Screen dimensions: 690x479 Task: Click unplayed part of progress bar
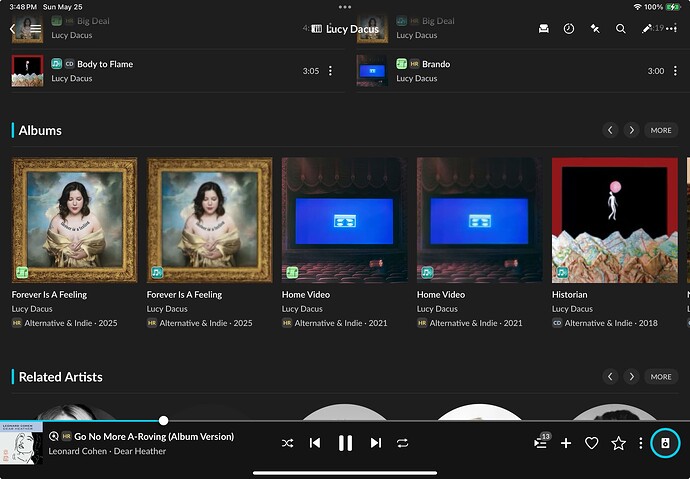429,420
